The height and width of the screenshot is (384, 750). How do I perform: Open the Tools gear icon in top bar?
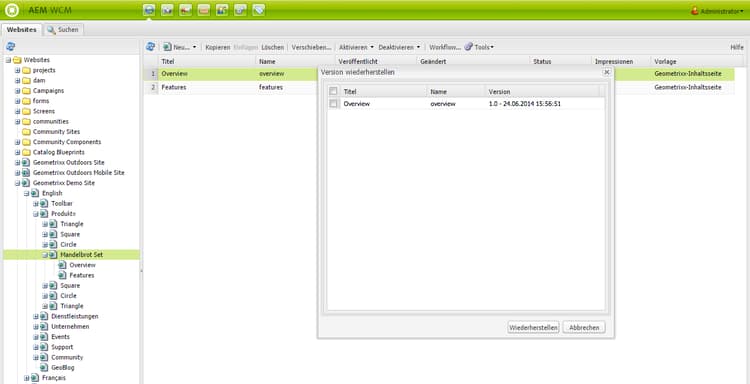click(x=240, y=10)
